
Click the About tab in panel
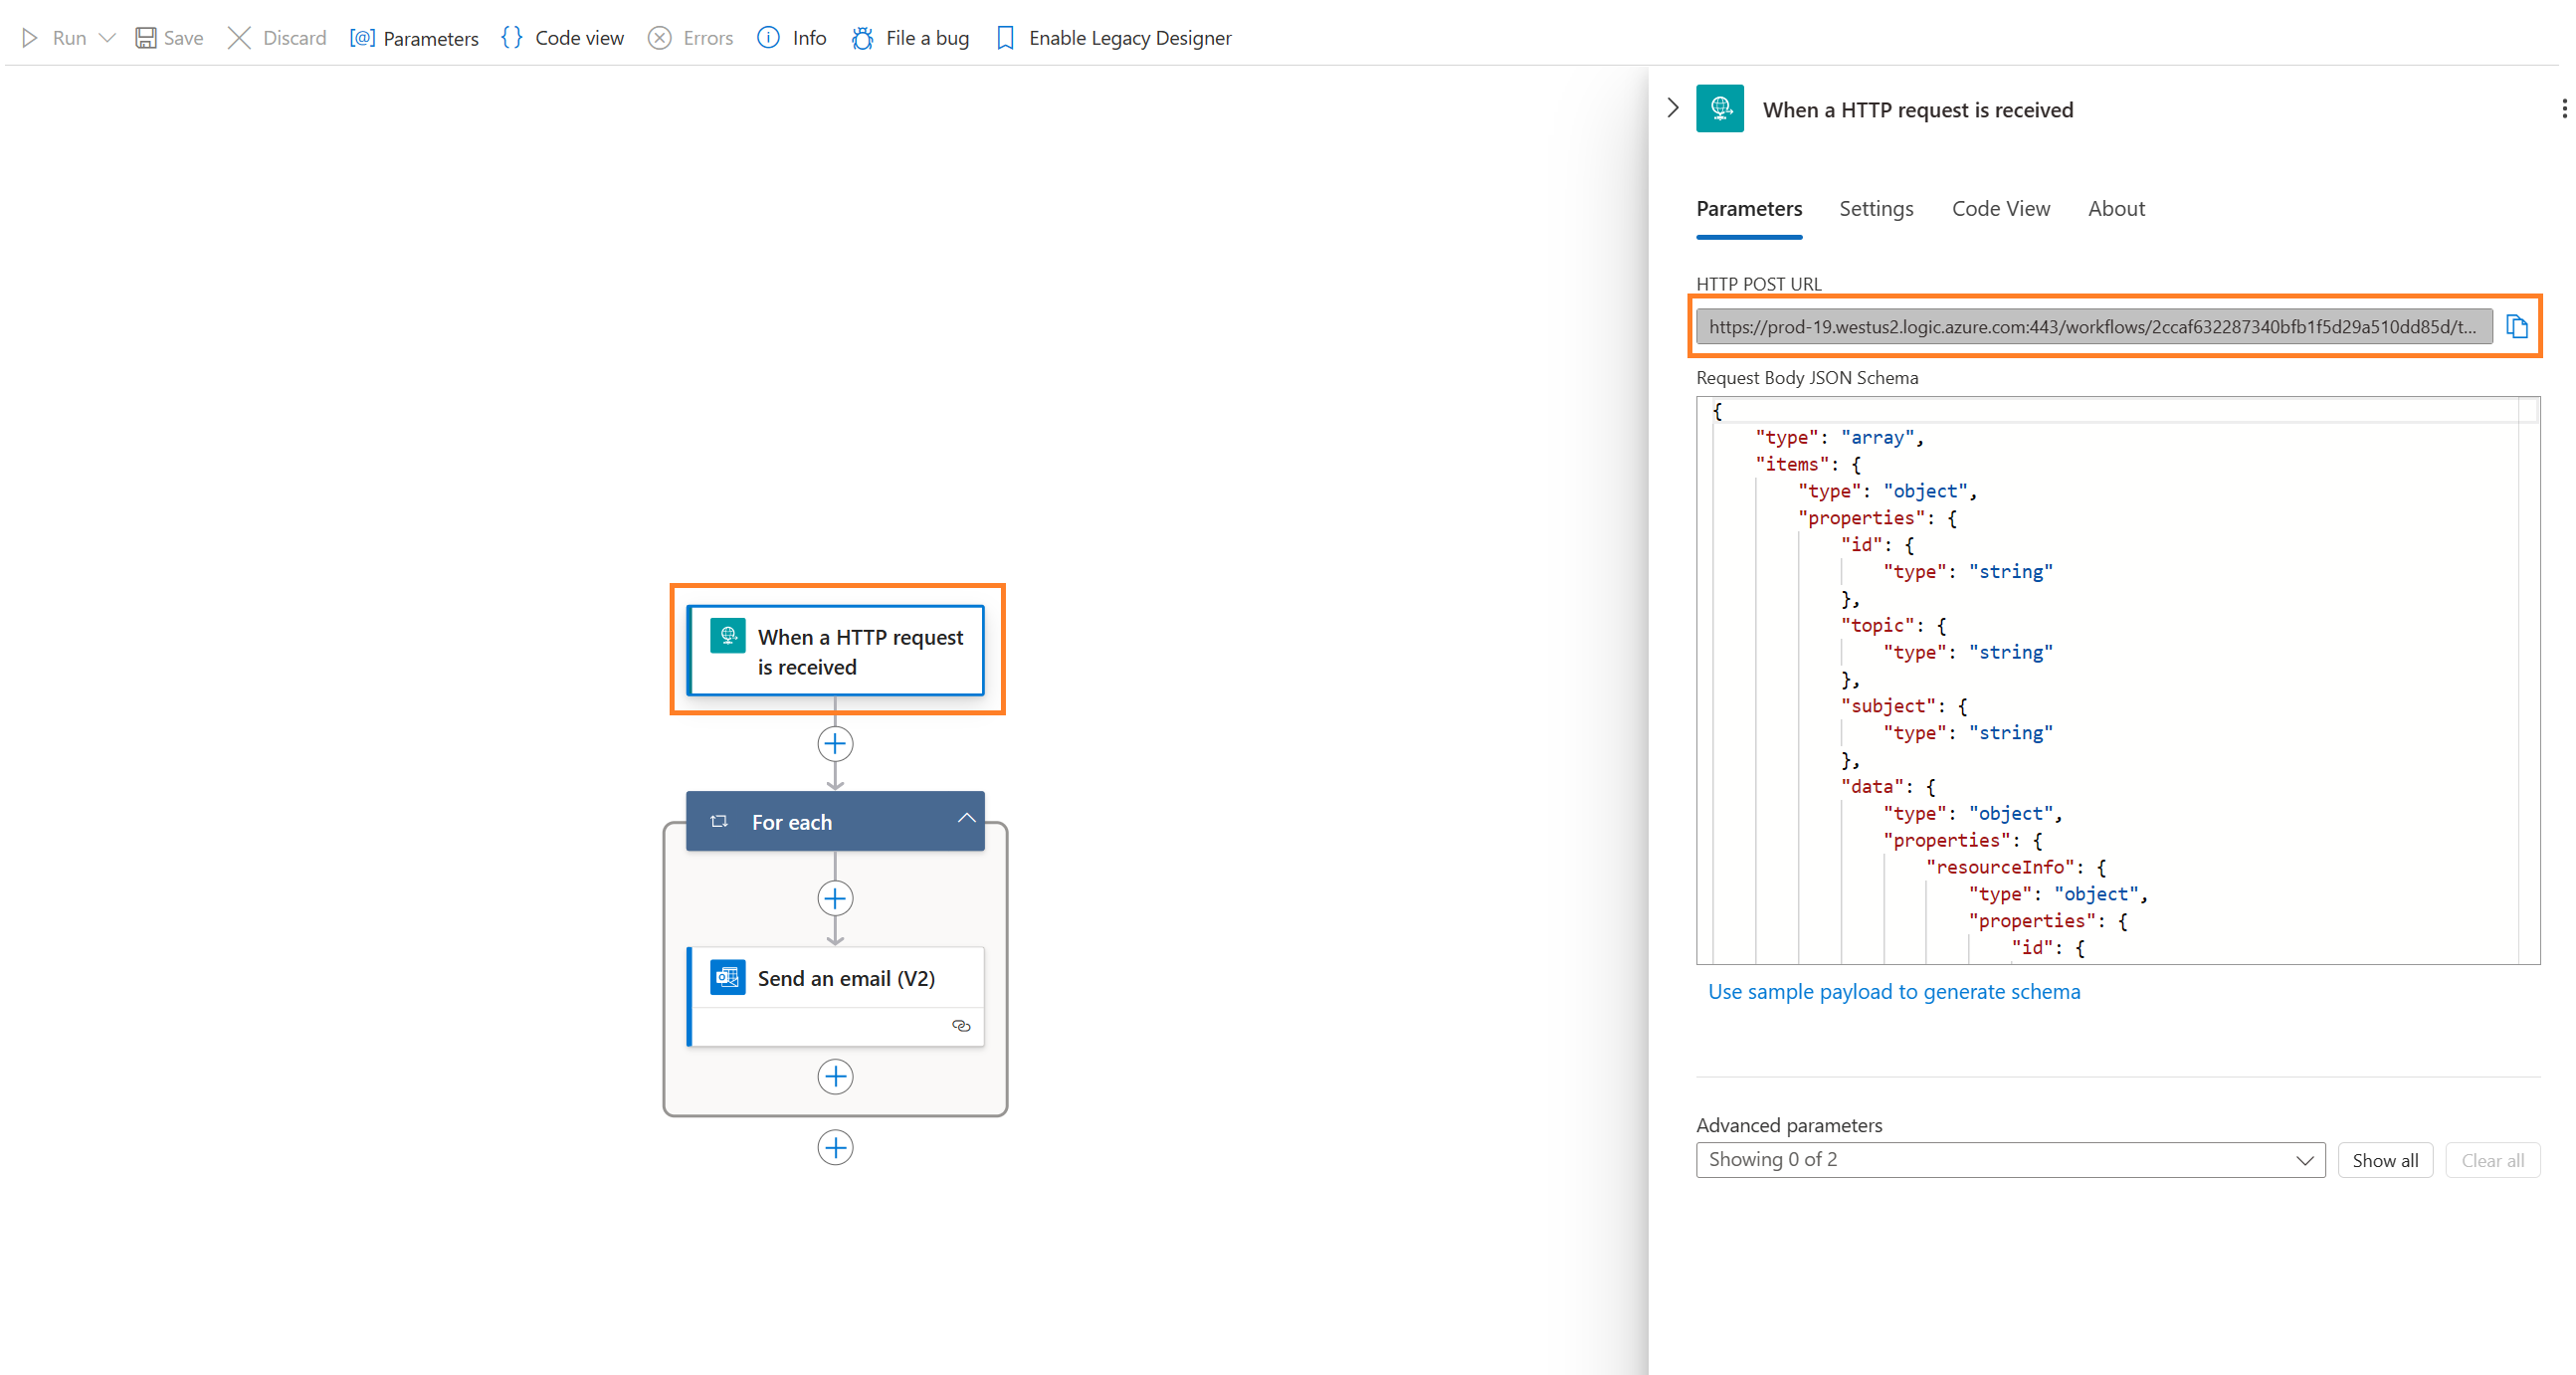[2119, 208]
